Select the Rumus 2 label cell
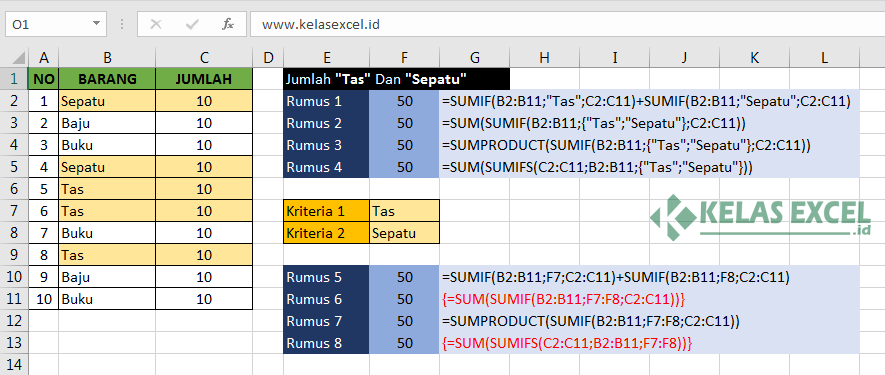The width and height of the screenshot is (885, 375). pos(326,123)
